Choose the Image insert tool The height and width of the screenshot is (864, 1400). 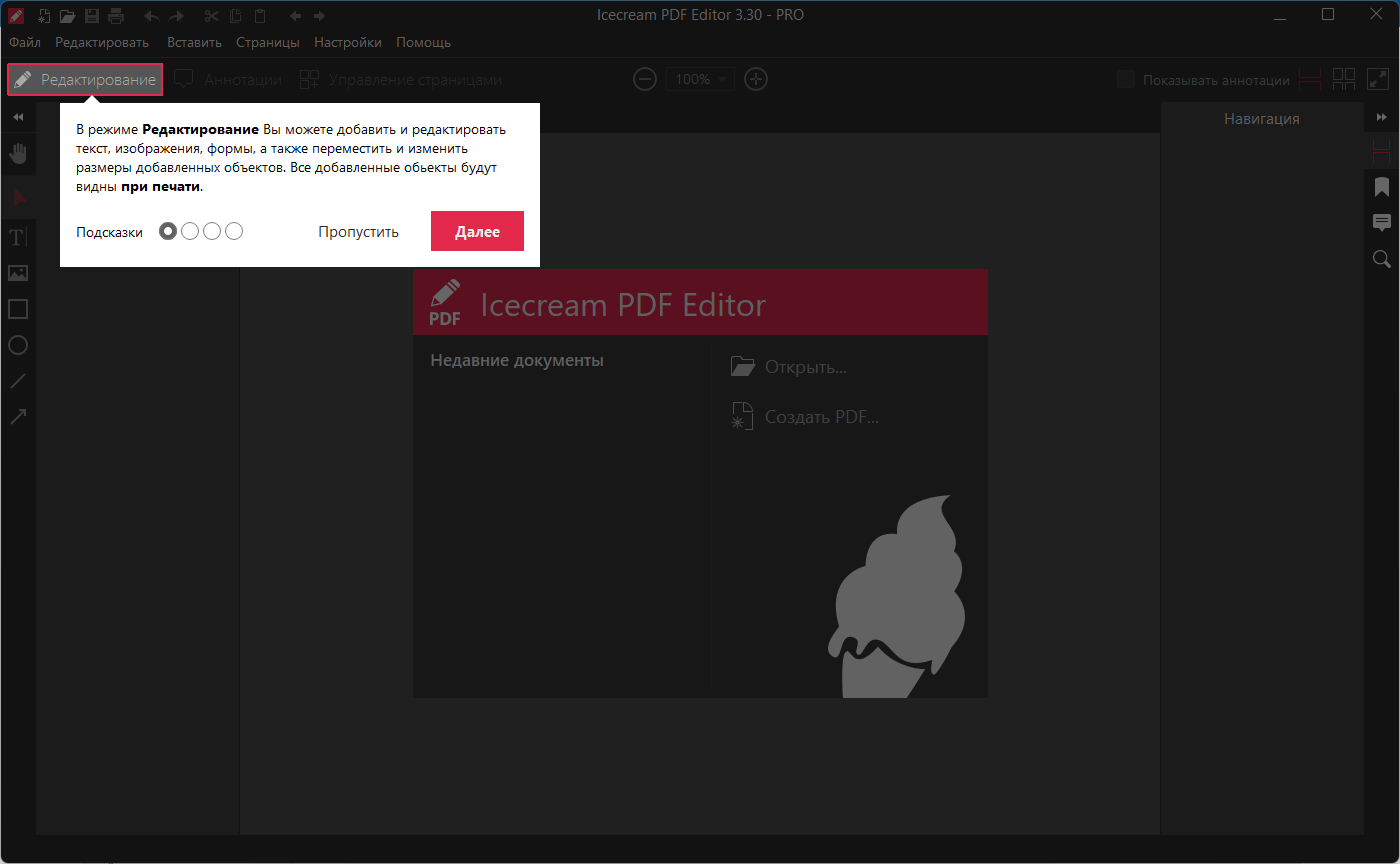[18, 273]
